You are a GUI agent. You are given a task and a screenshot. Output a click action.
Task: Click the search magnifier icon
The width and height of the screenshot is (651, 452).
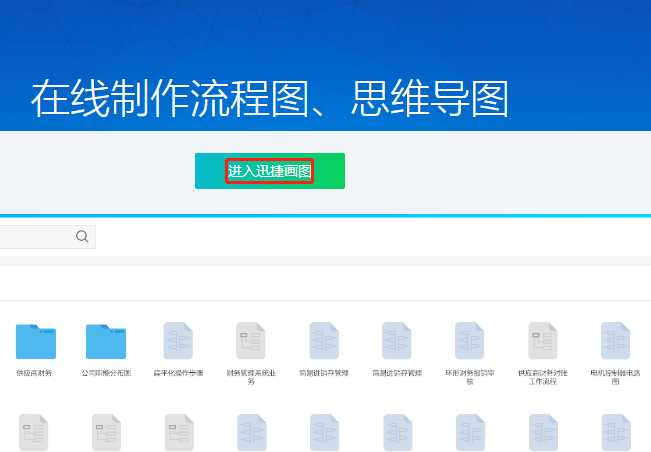pyautogui.click(x=82, y=237)
